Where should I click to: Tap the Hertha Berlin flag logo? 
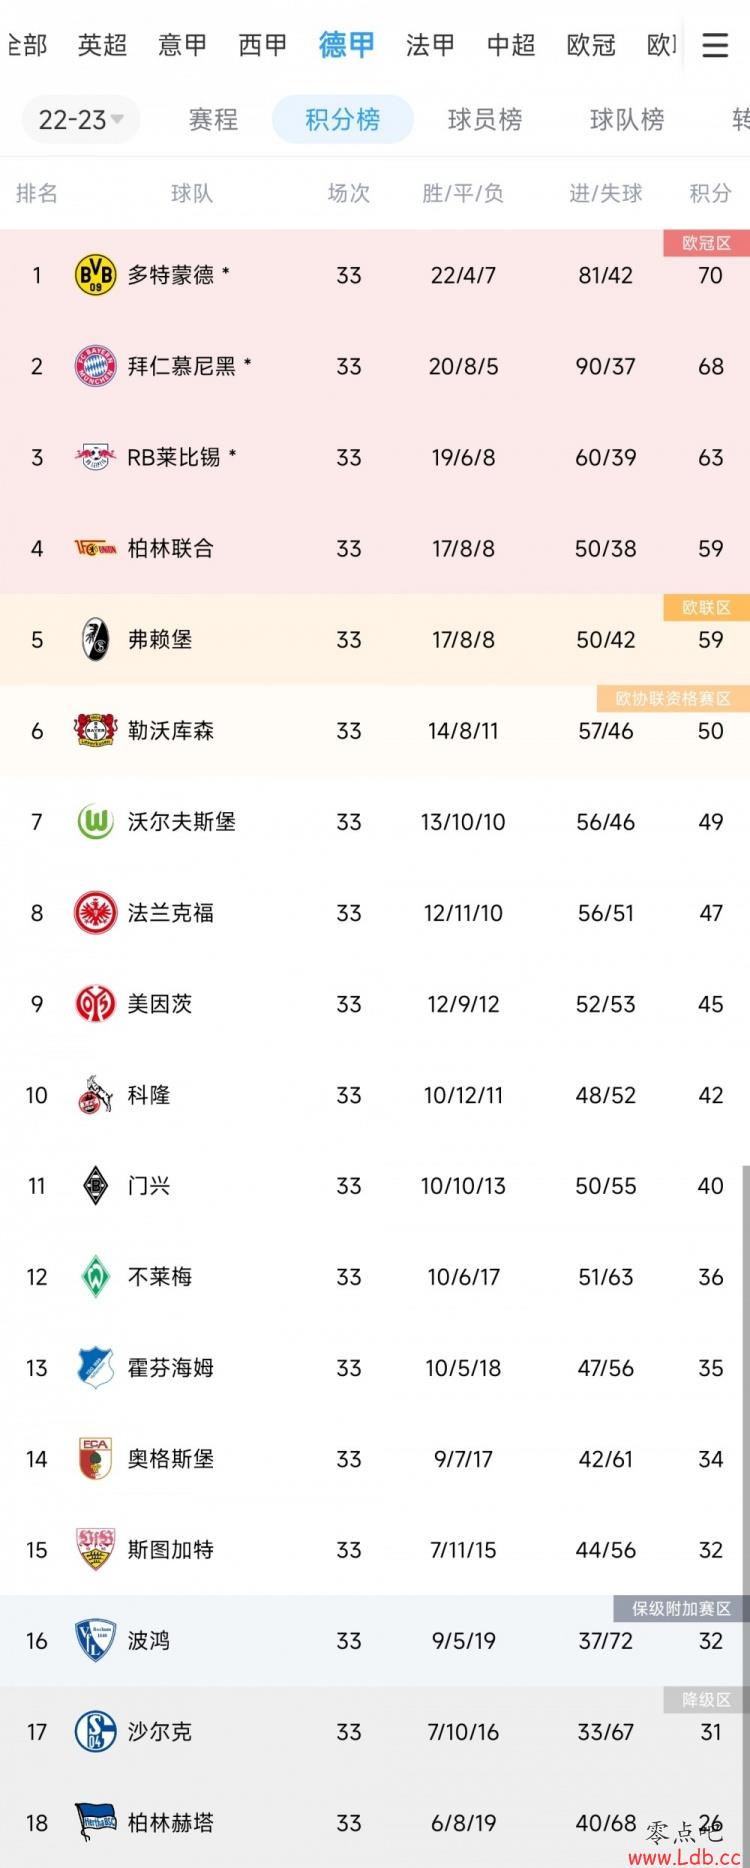tap(96, 1823)
